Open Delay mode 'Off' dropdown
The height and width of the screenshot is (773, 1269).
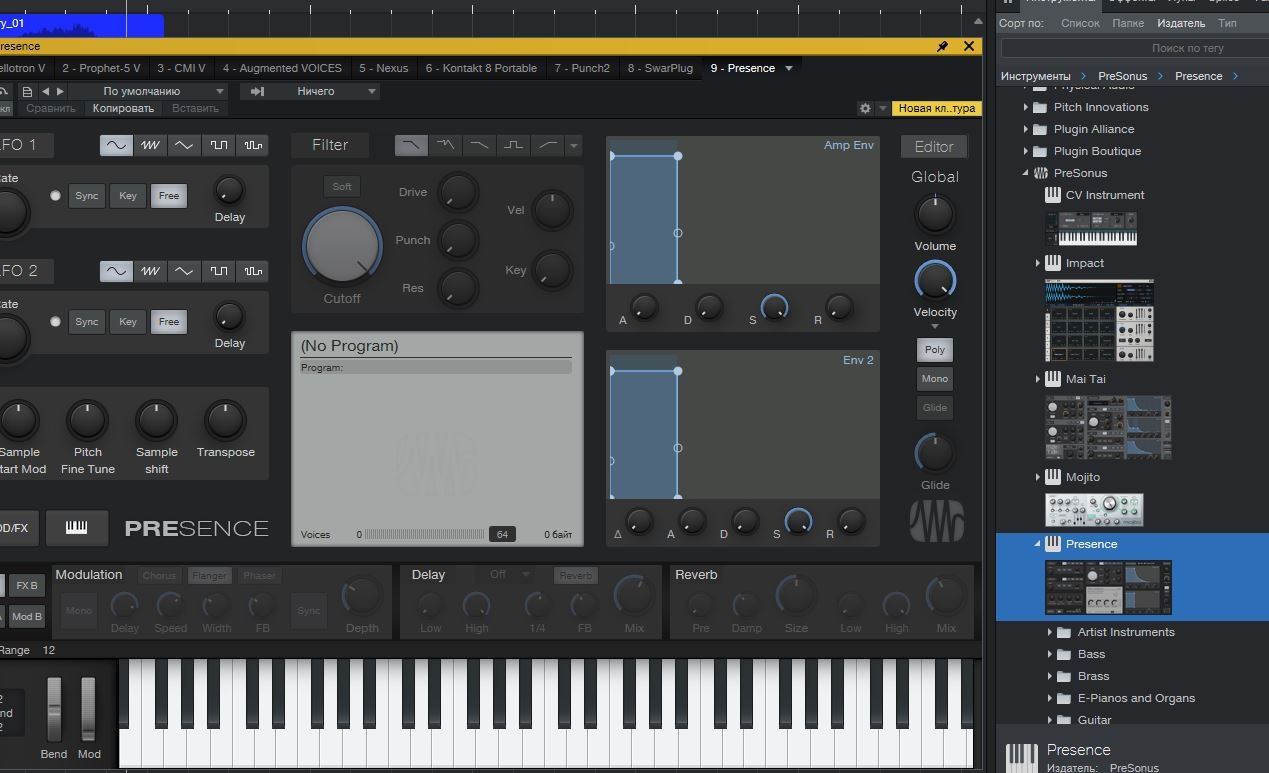tap(508, 575)
